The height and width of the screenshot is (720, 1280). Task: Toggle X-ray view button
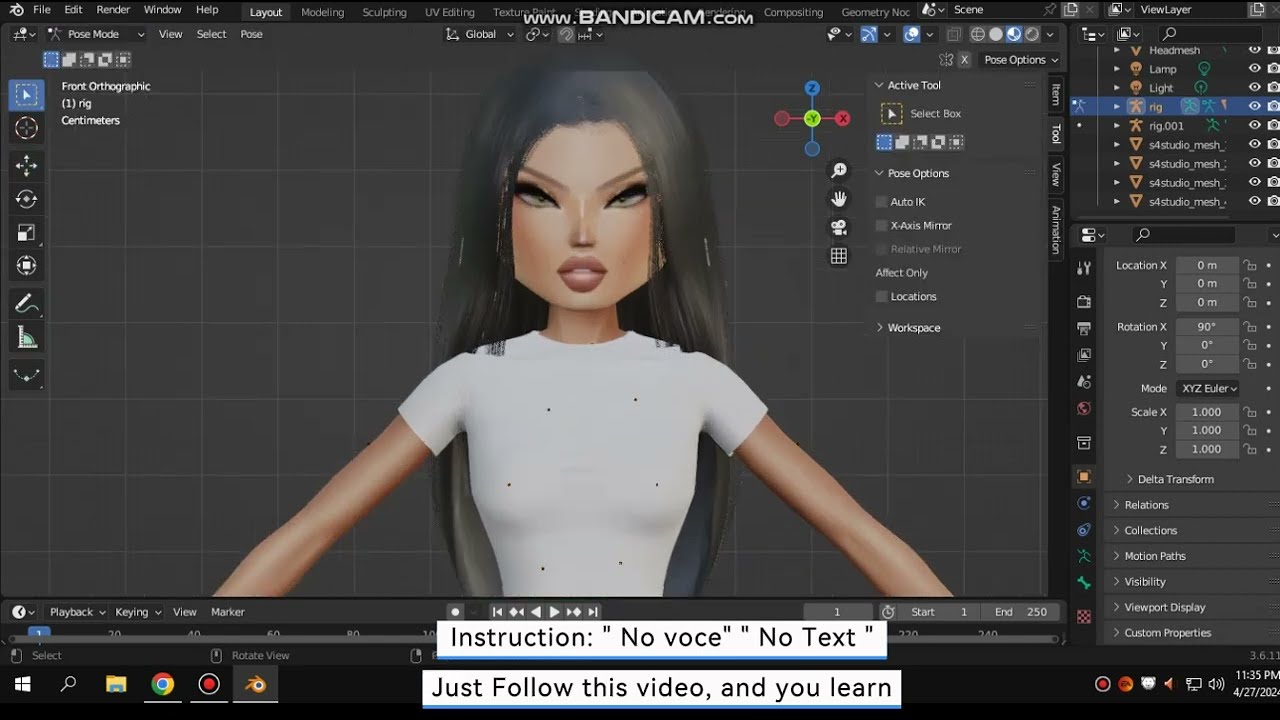click(x=953, y=34)
